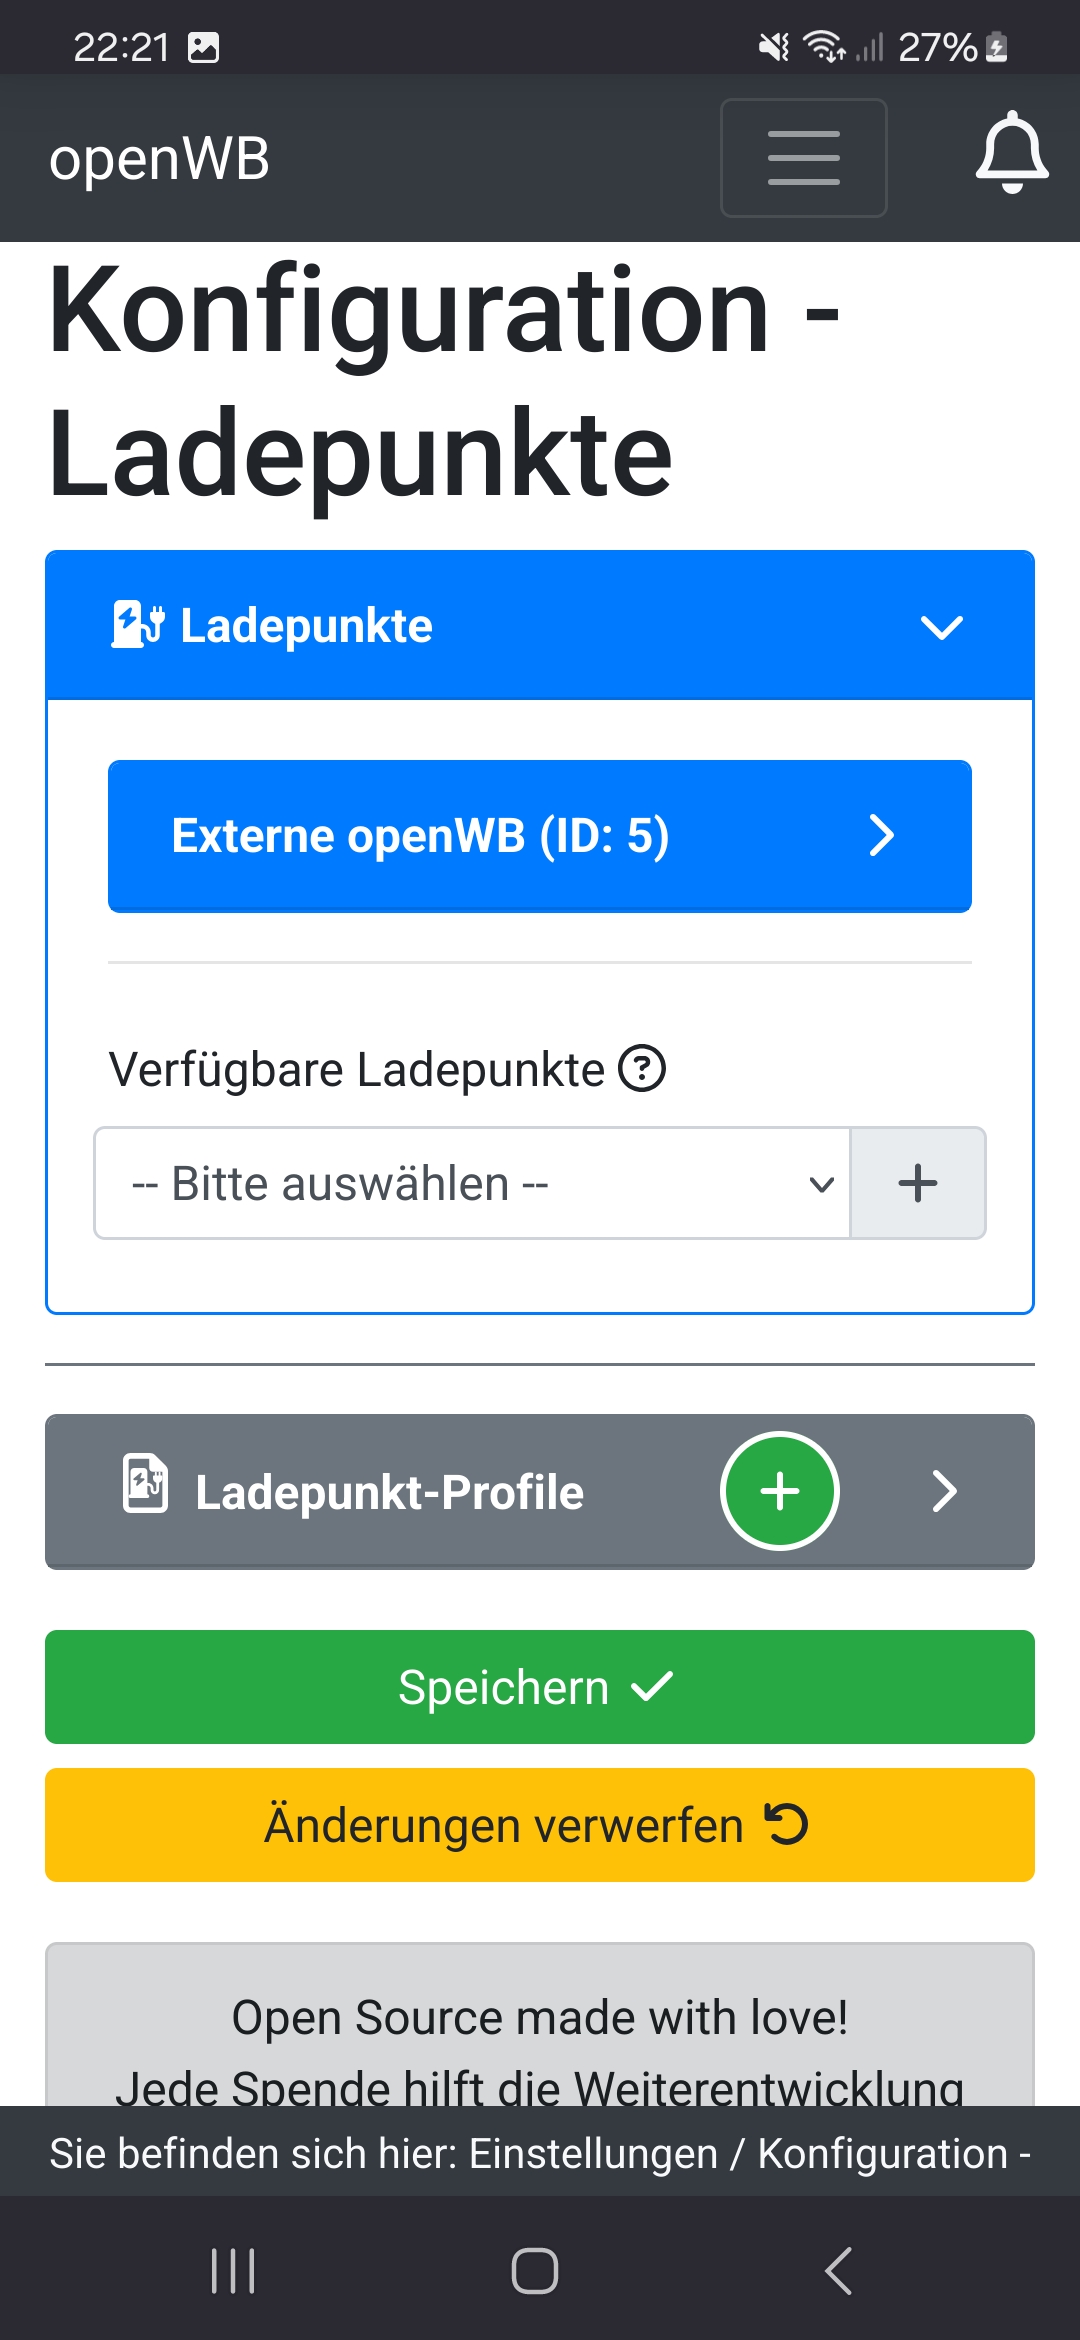Click the help icon beside Verfügbare Ladepunkte
This screenshot has height=2340, width=1080.
pyautogui.click(x=642, y=1068)
